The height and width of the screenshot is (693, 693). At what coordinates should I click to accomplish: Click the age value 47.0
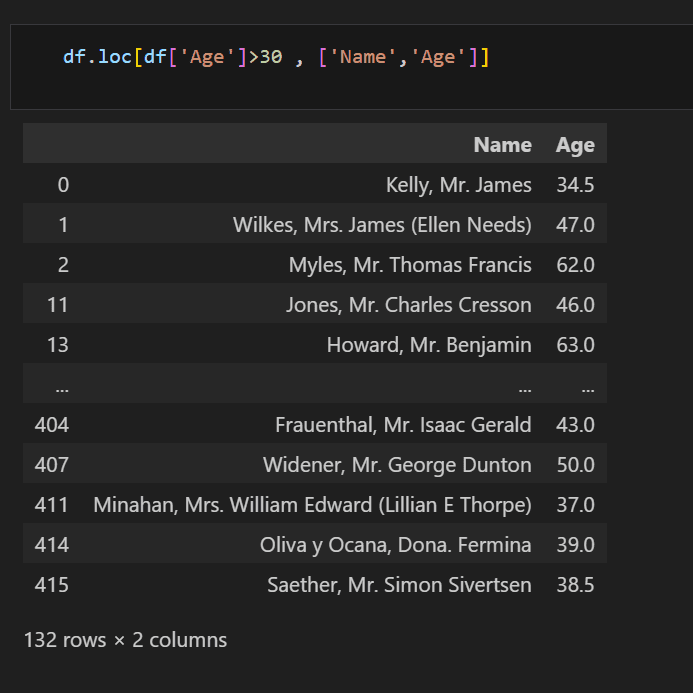pyautogui.click(x=575, y=225)
